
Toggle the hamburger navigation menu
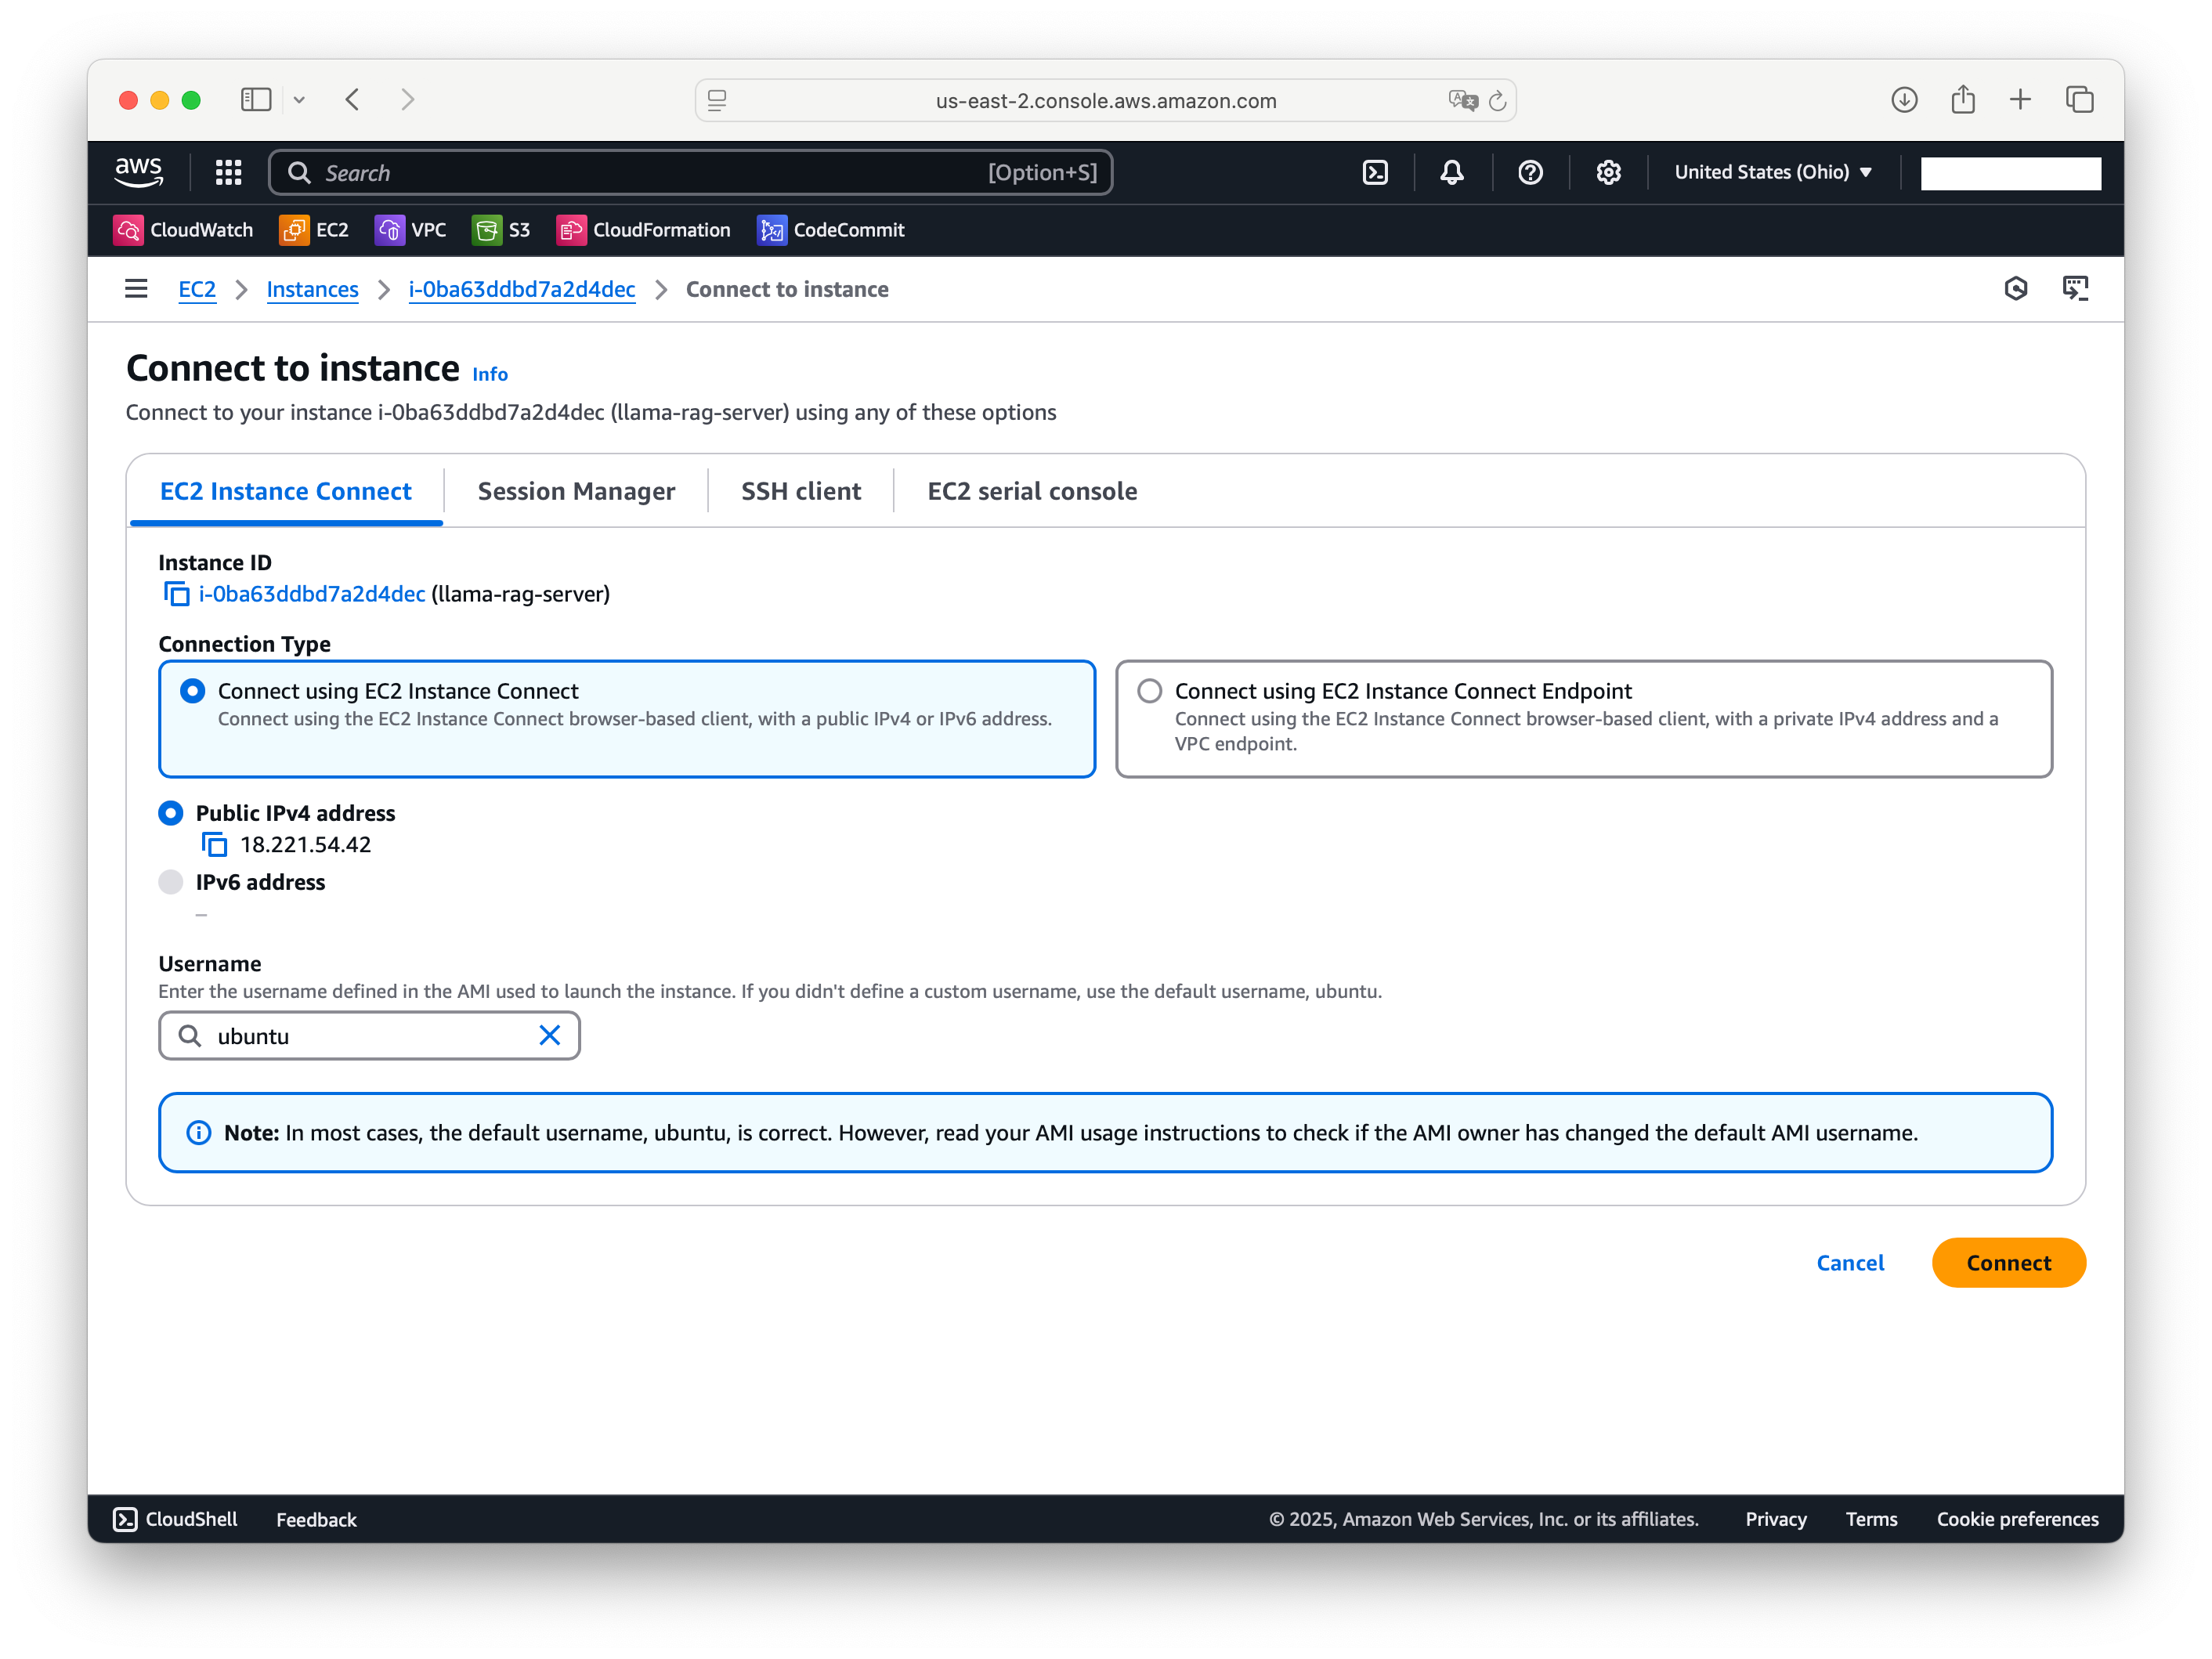pos(136,289)
